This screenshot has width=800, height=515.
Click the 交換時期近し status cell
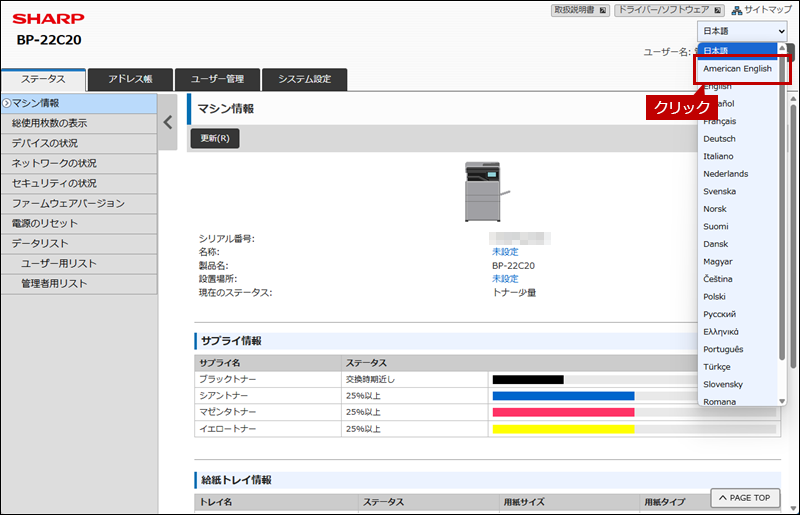414,379
